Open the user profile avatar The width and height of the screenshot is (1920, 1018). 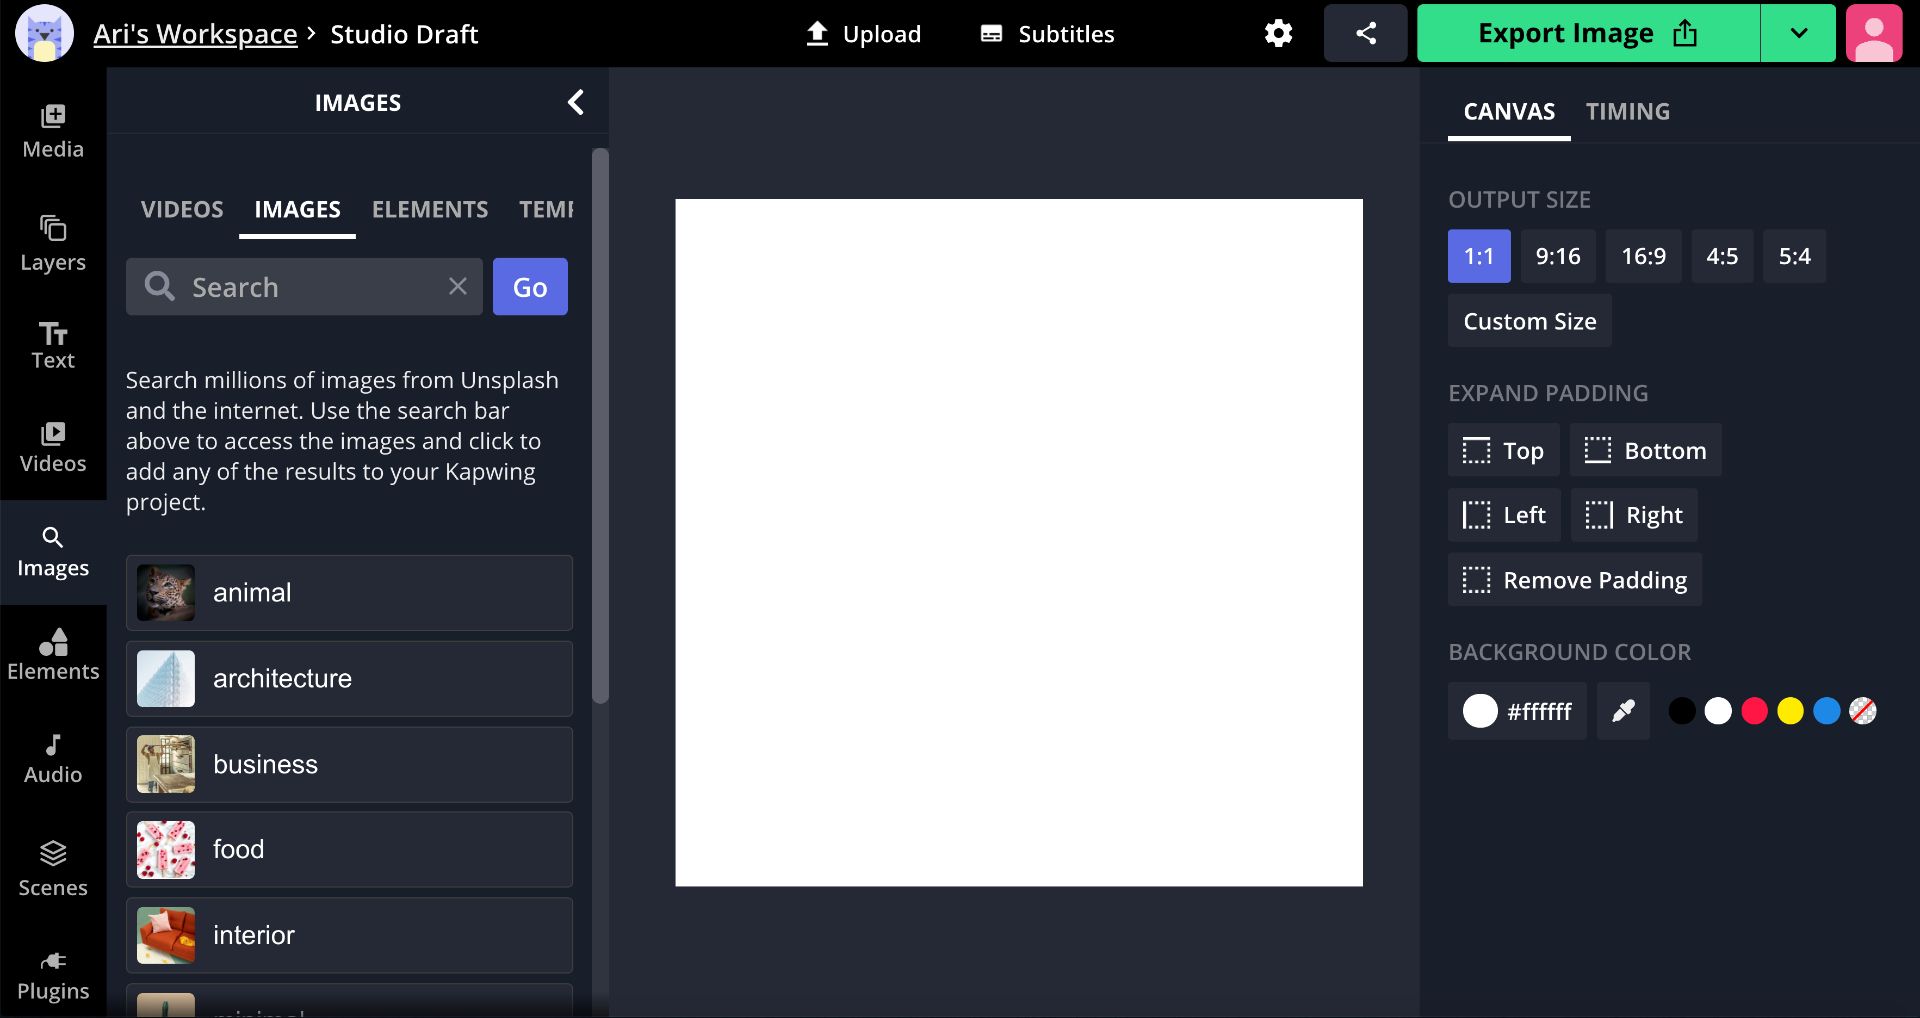[1874, 33]
